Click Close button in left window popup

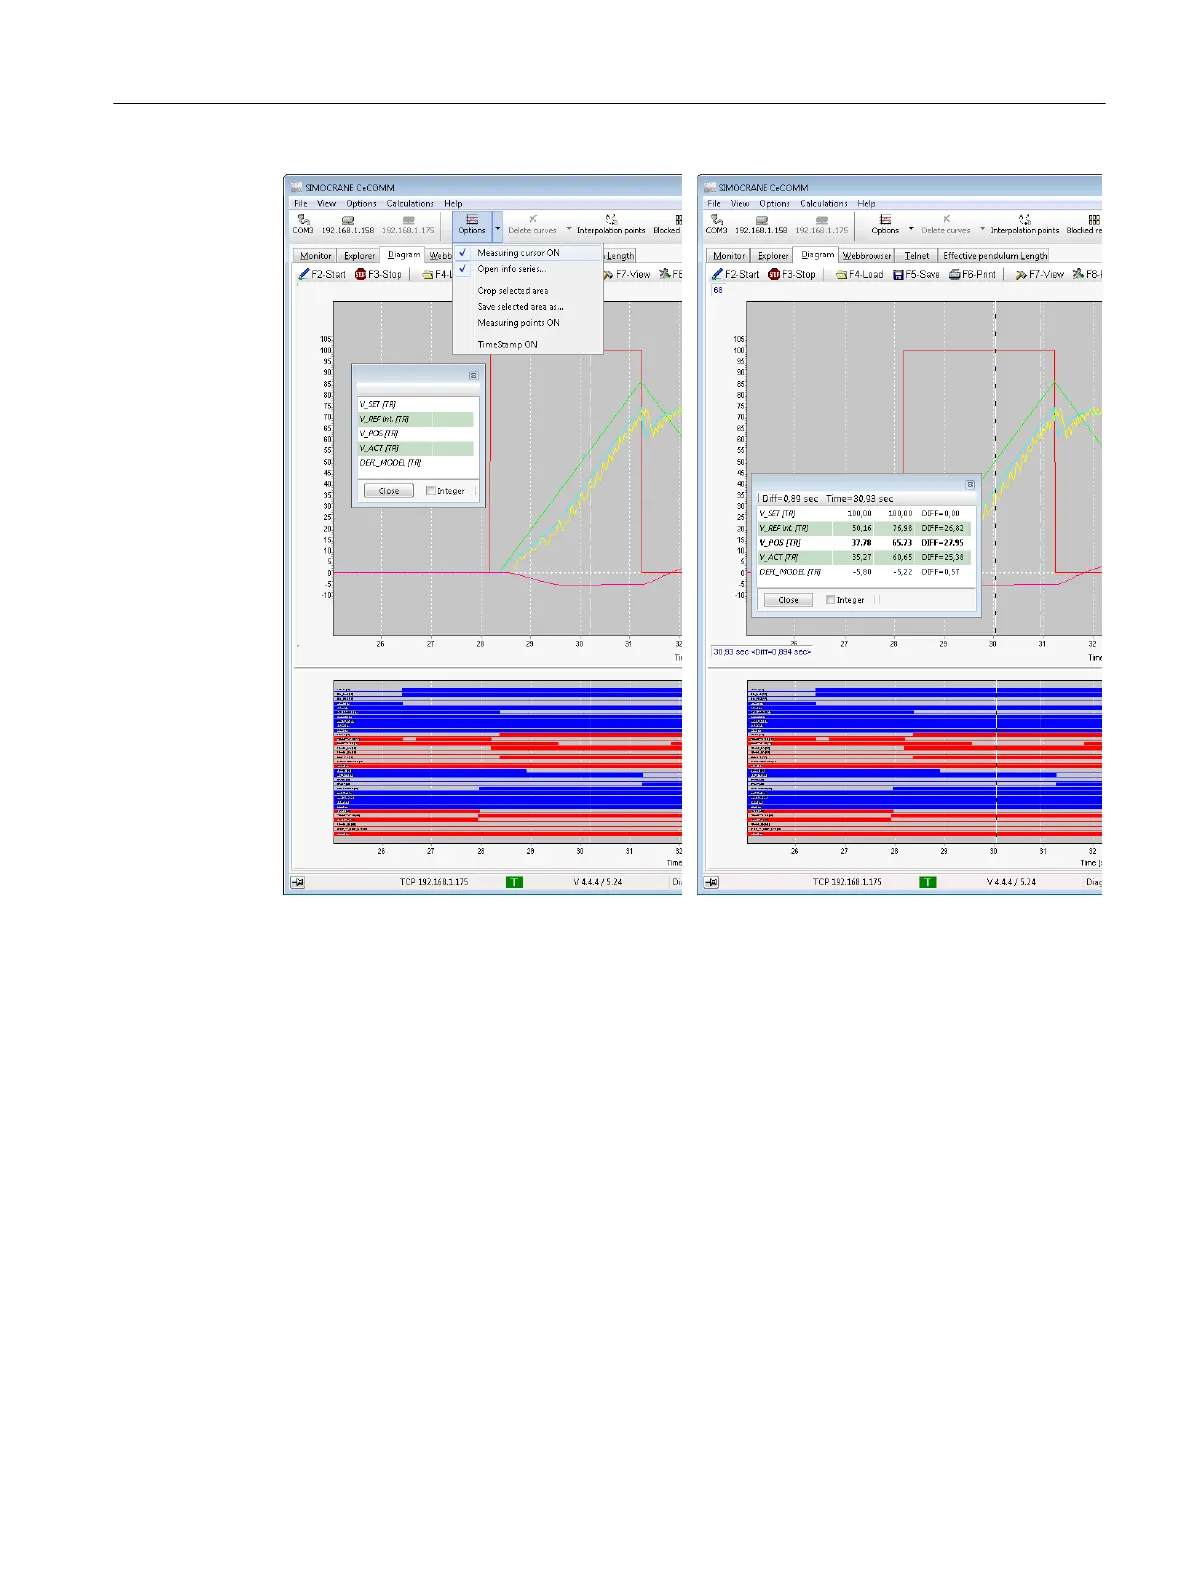tap(389, 491)
